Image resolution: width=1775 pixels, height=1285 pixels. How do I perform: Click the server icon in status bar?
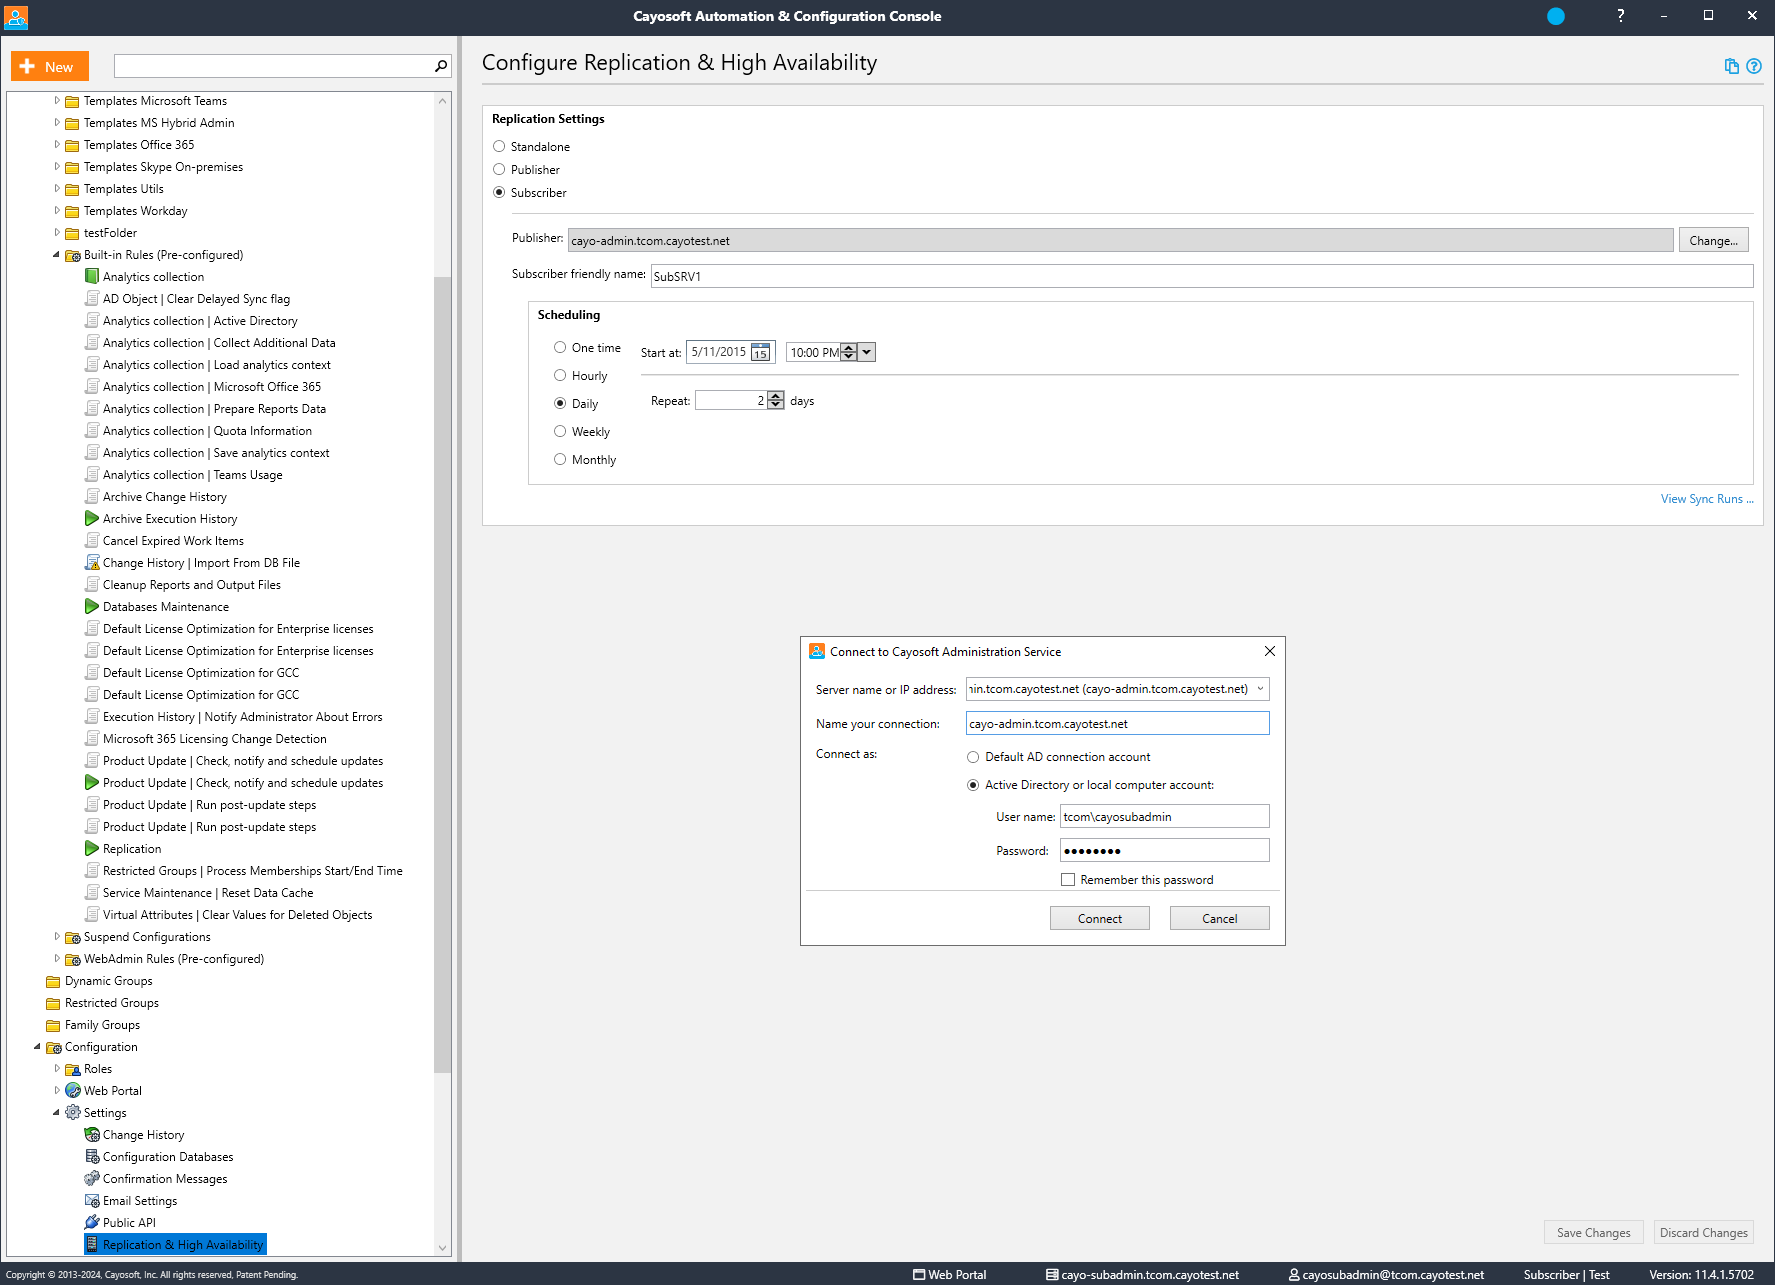tap(1052, 1275)
